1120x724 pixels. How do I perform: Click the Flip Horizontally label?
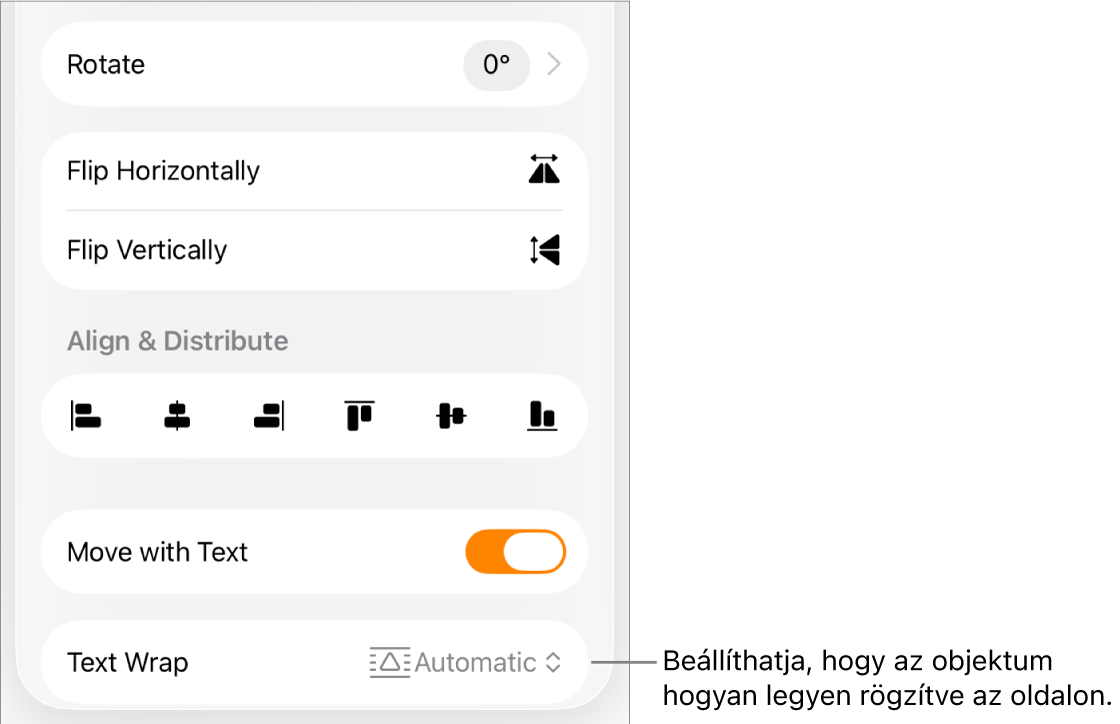click(163, 171)
